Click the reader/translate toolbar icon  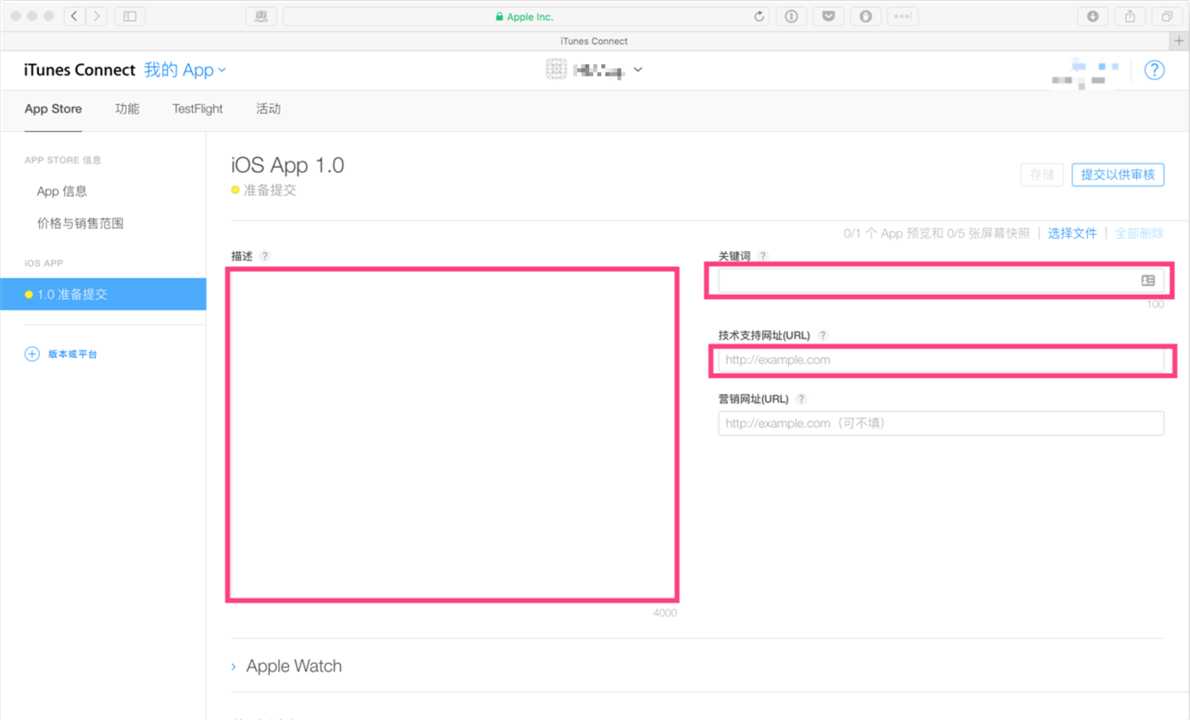click(x=261, y=16)
